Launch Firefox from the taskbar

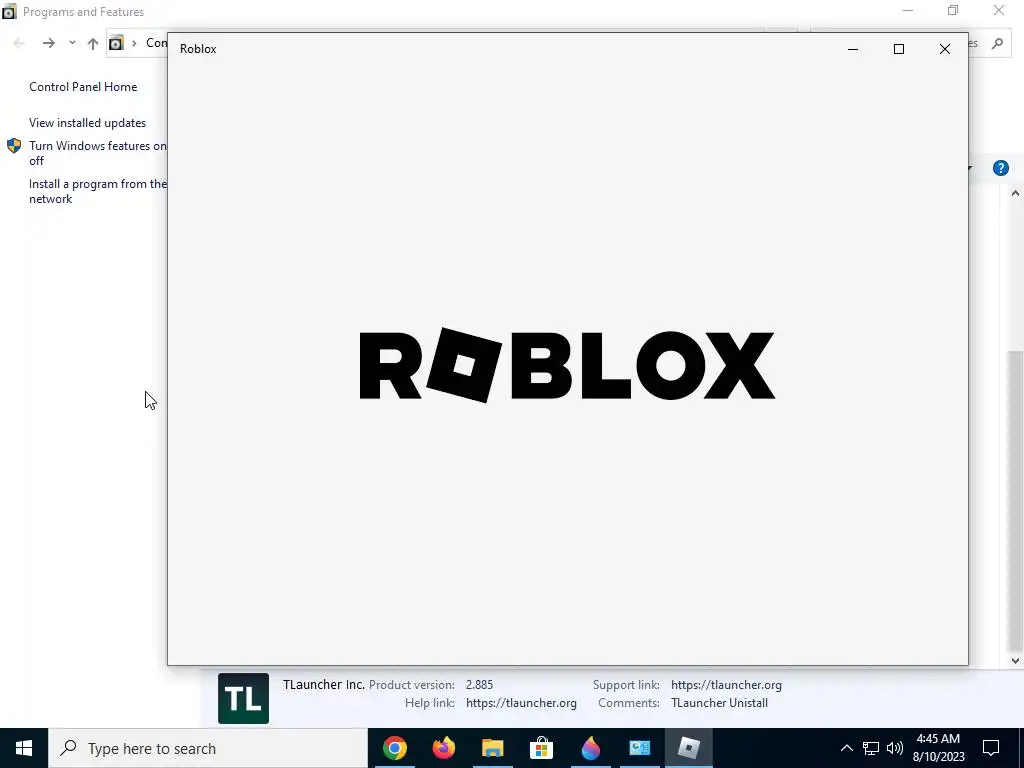click(x=443, y=748)
